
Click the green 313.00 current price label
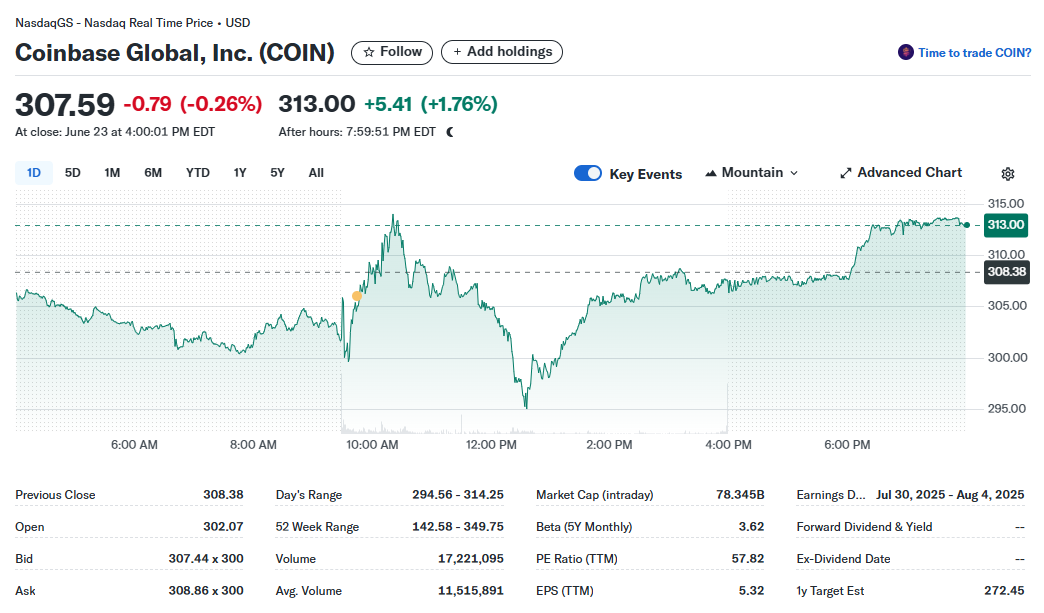(x=1005, y=225)
